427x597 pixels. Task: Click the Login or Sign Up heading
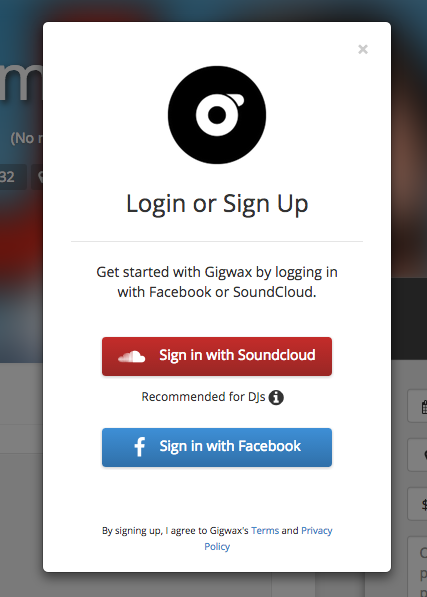click(x=217, y=204)
